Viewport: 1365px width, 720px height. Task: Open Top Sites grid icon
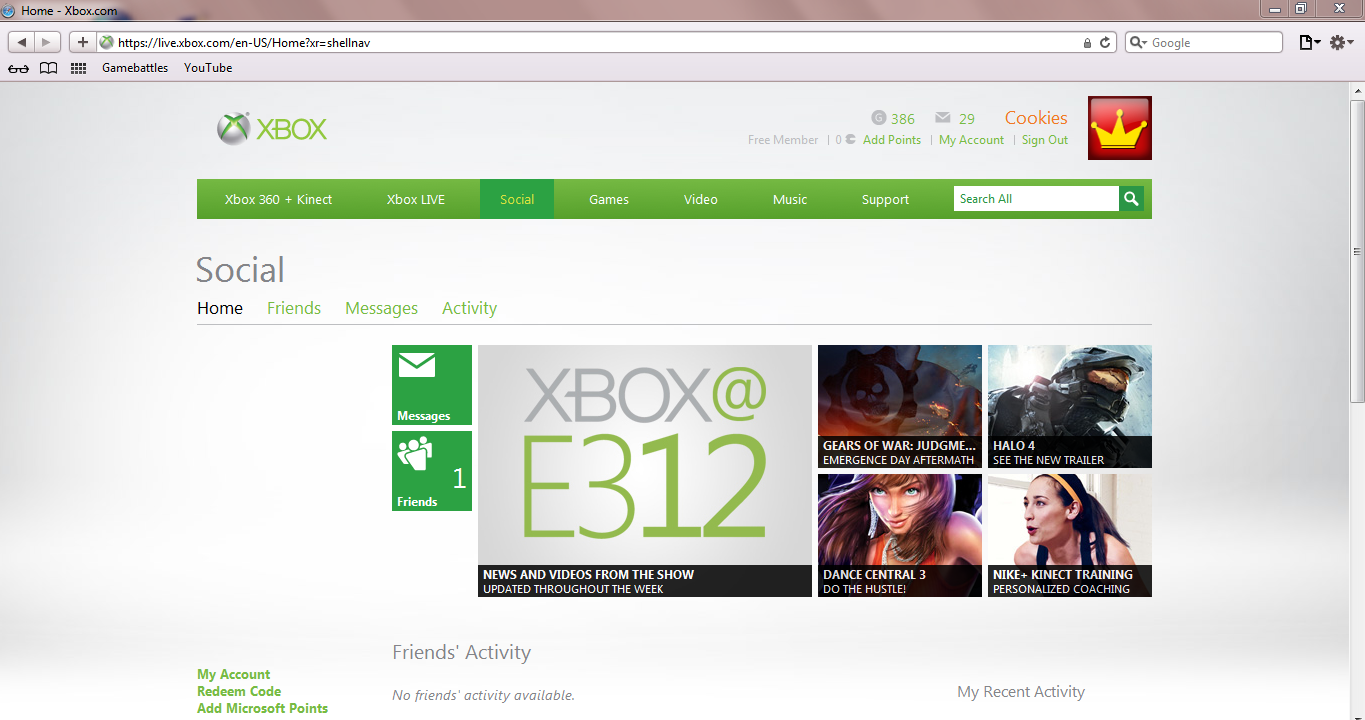(x=79, y=68)
